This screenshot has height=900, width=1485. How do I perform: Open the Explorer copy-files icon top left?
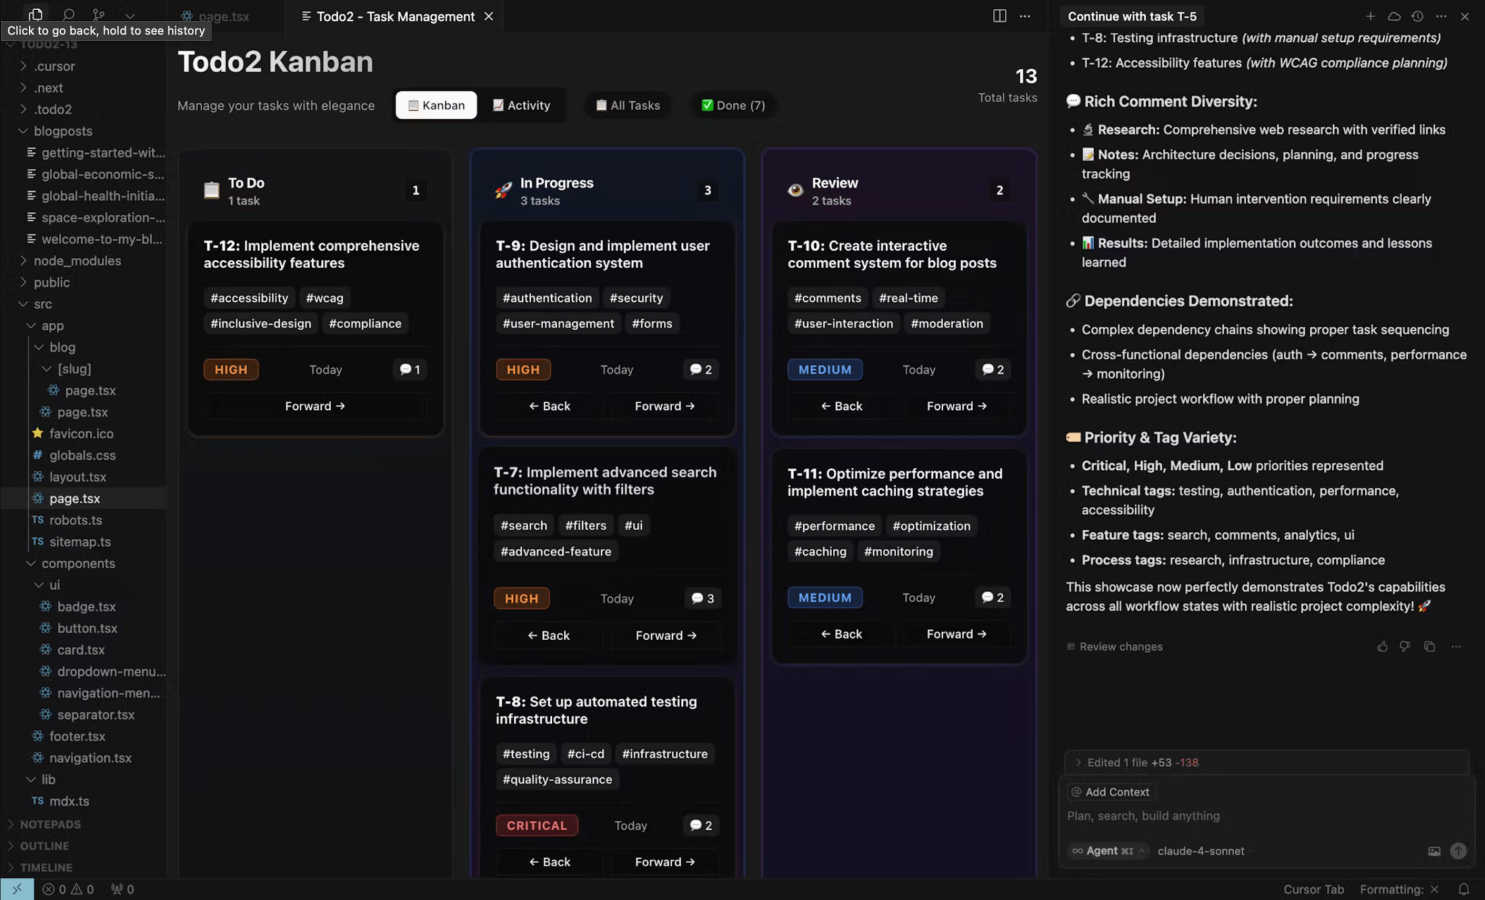pos(35,16)
